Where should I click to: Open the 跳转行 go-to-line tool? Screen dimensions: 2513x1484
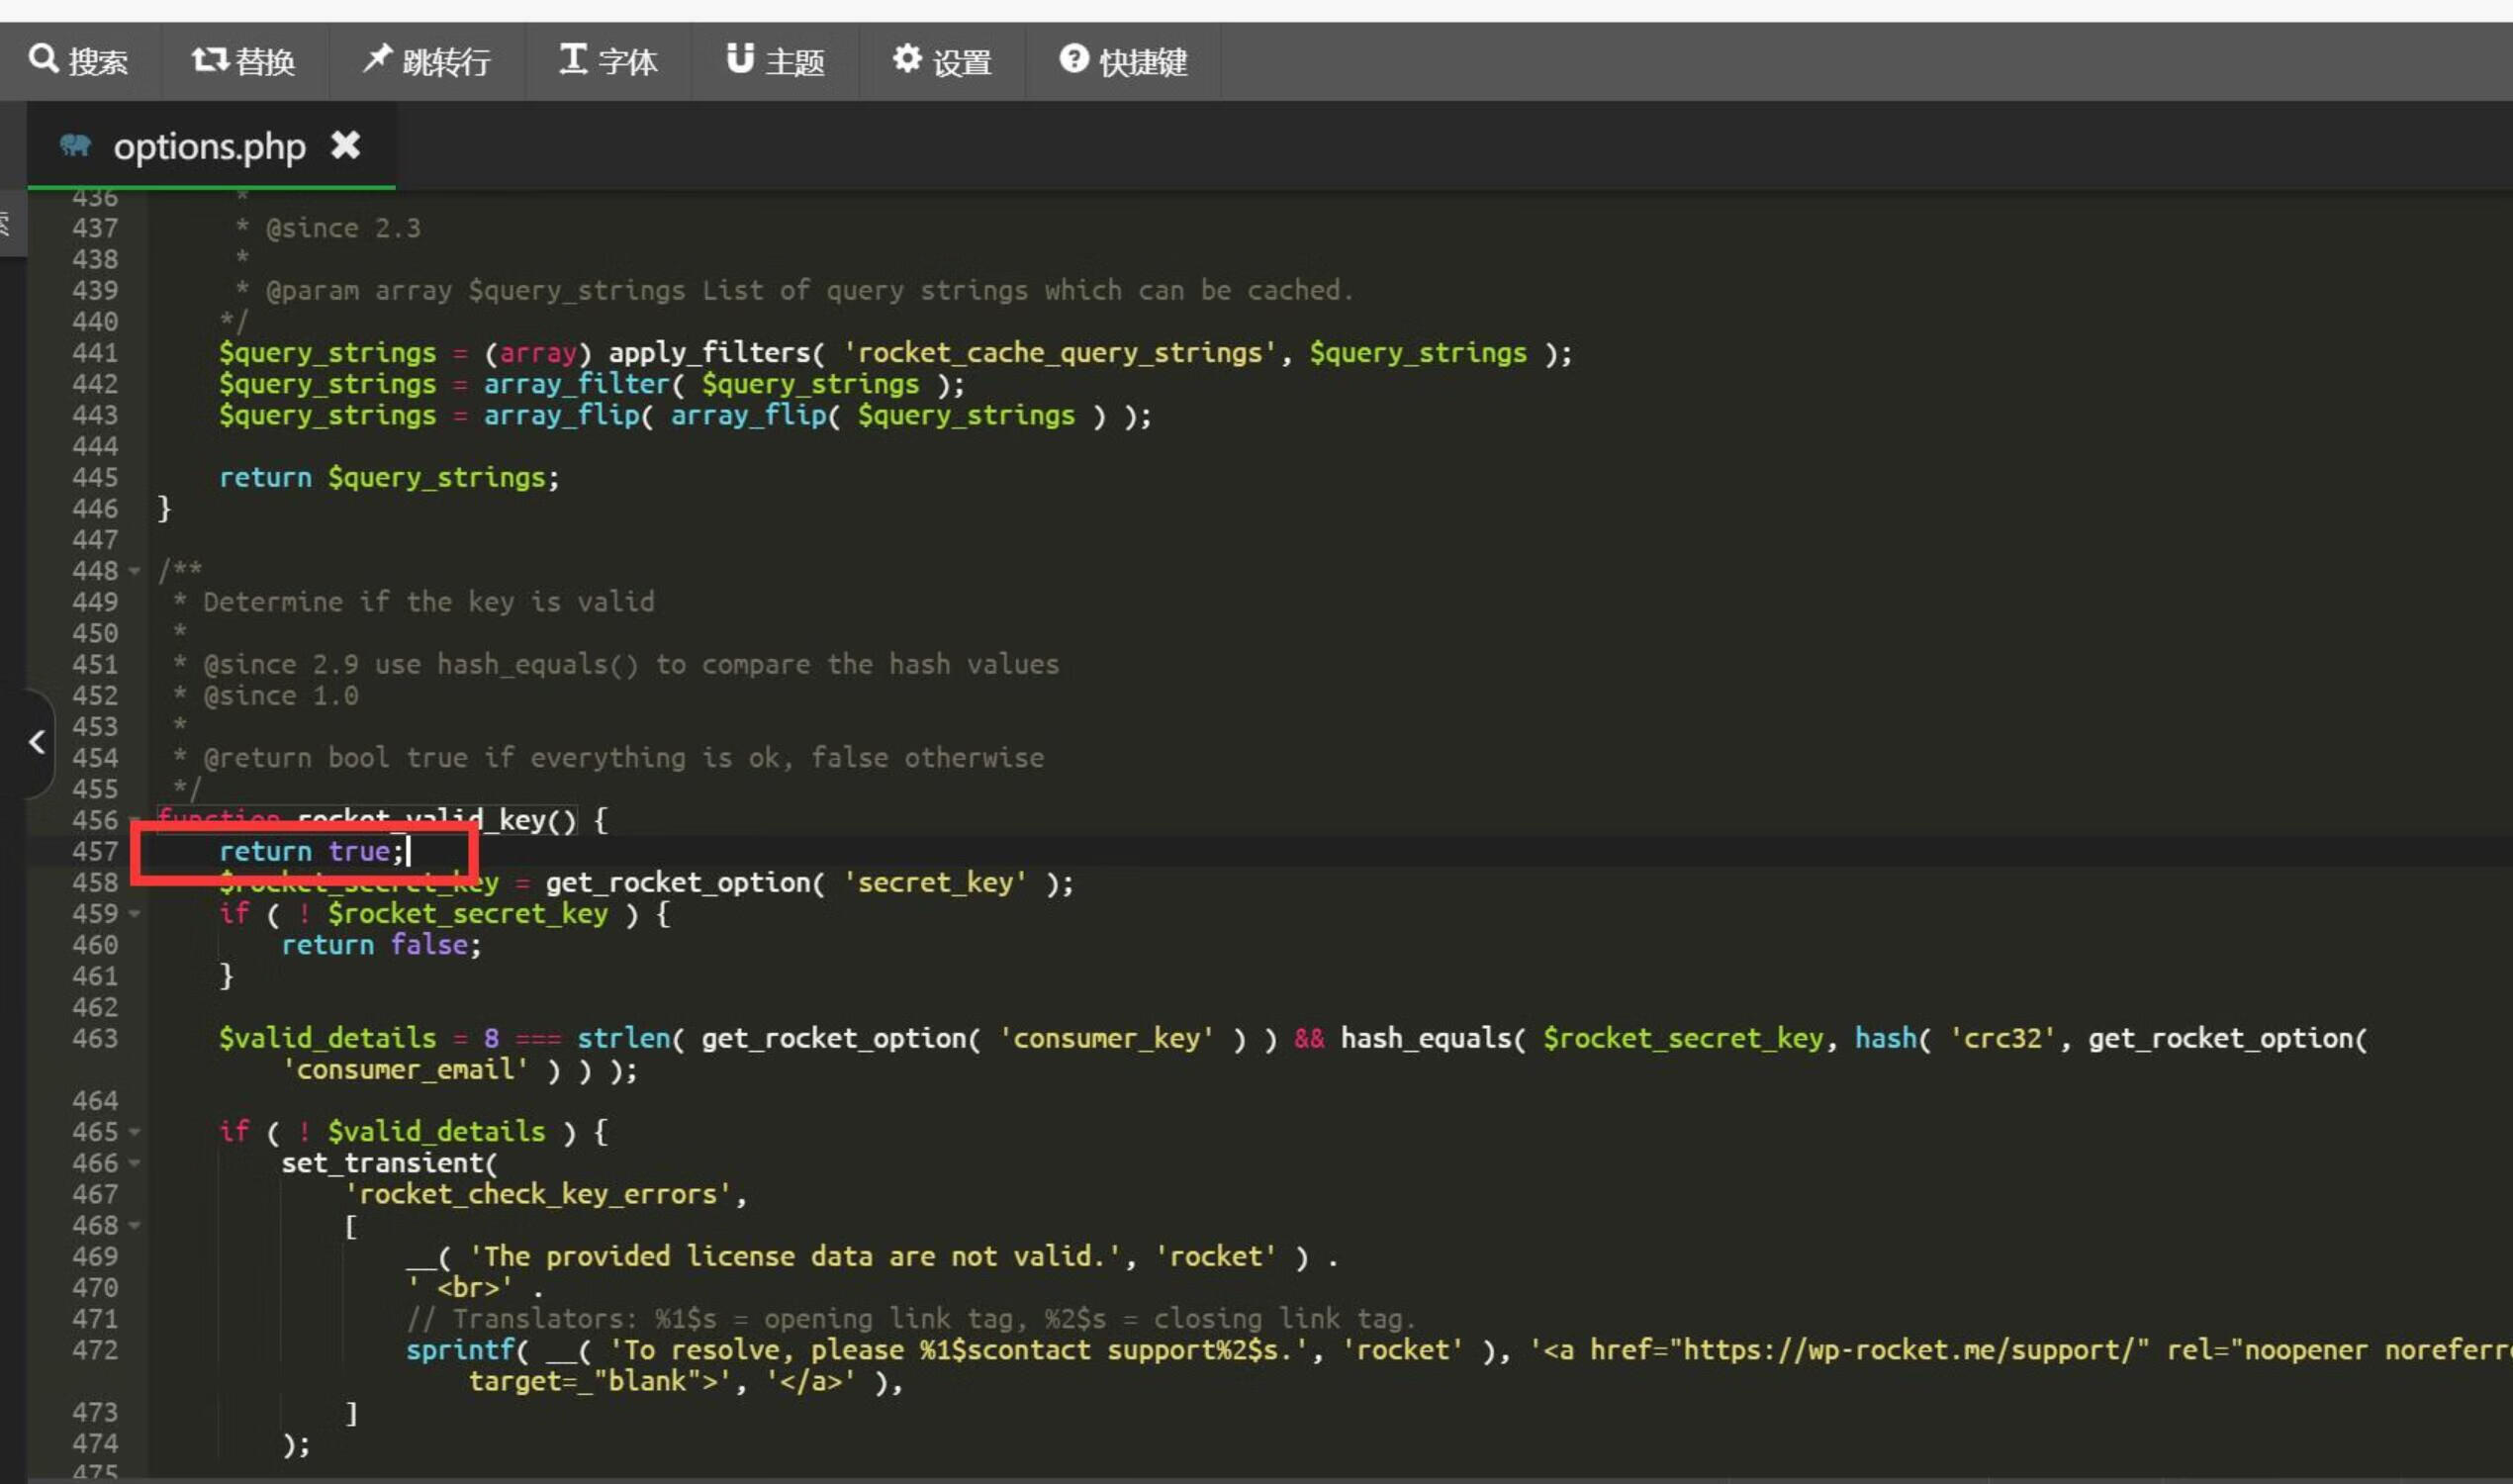point(426,61)
